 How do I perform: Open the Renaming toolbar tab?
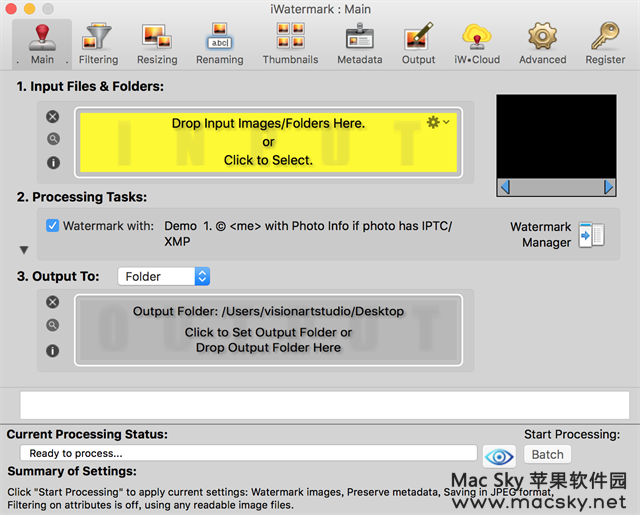coord(220,44)
